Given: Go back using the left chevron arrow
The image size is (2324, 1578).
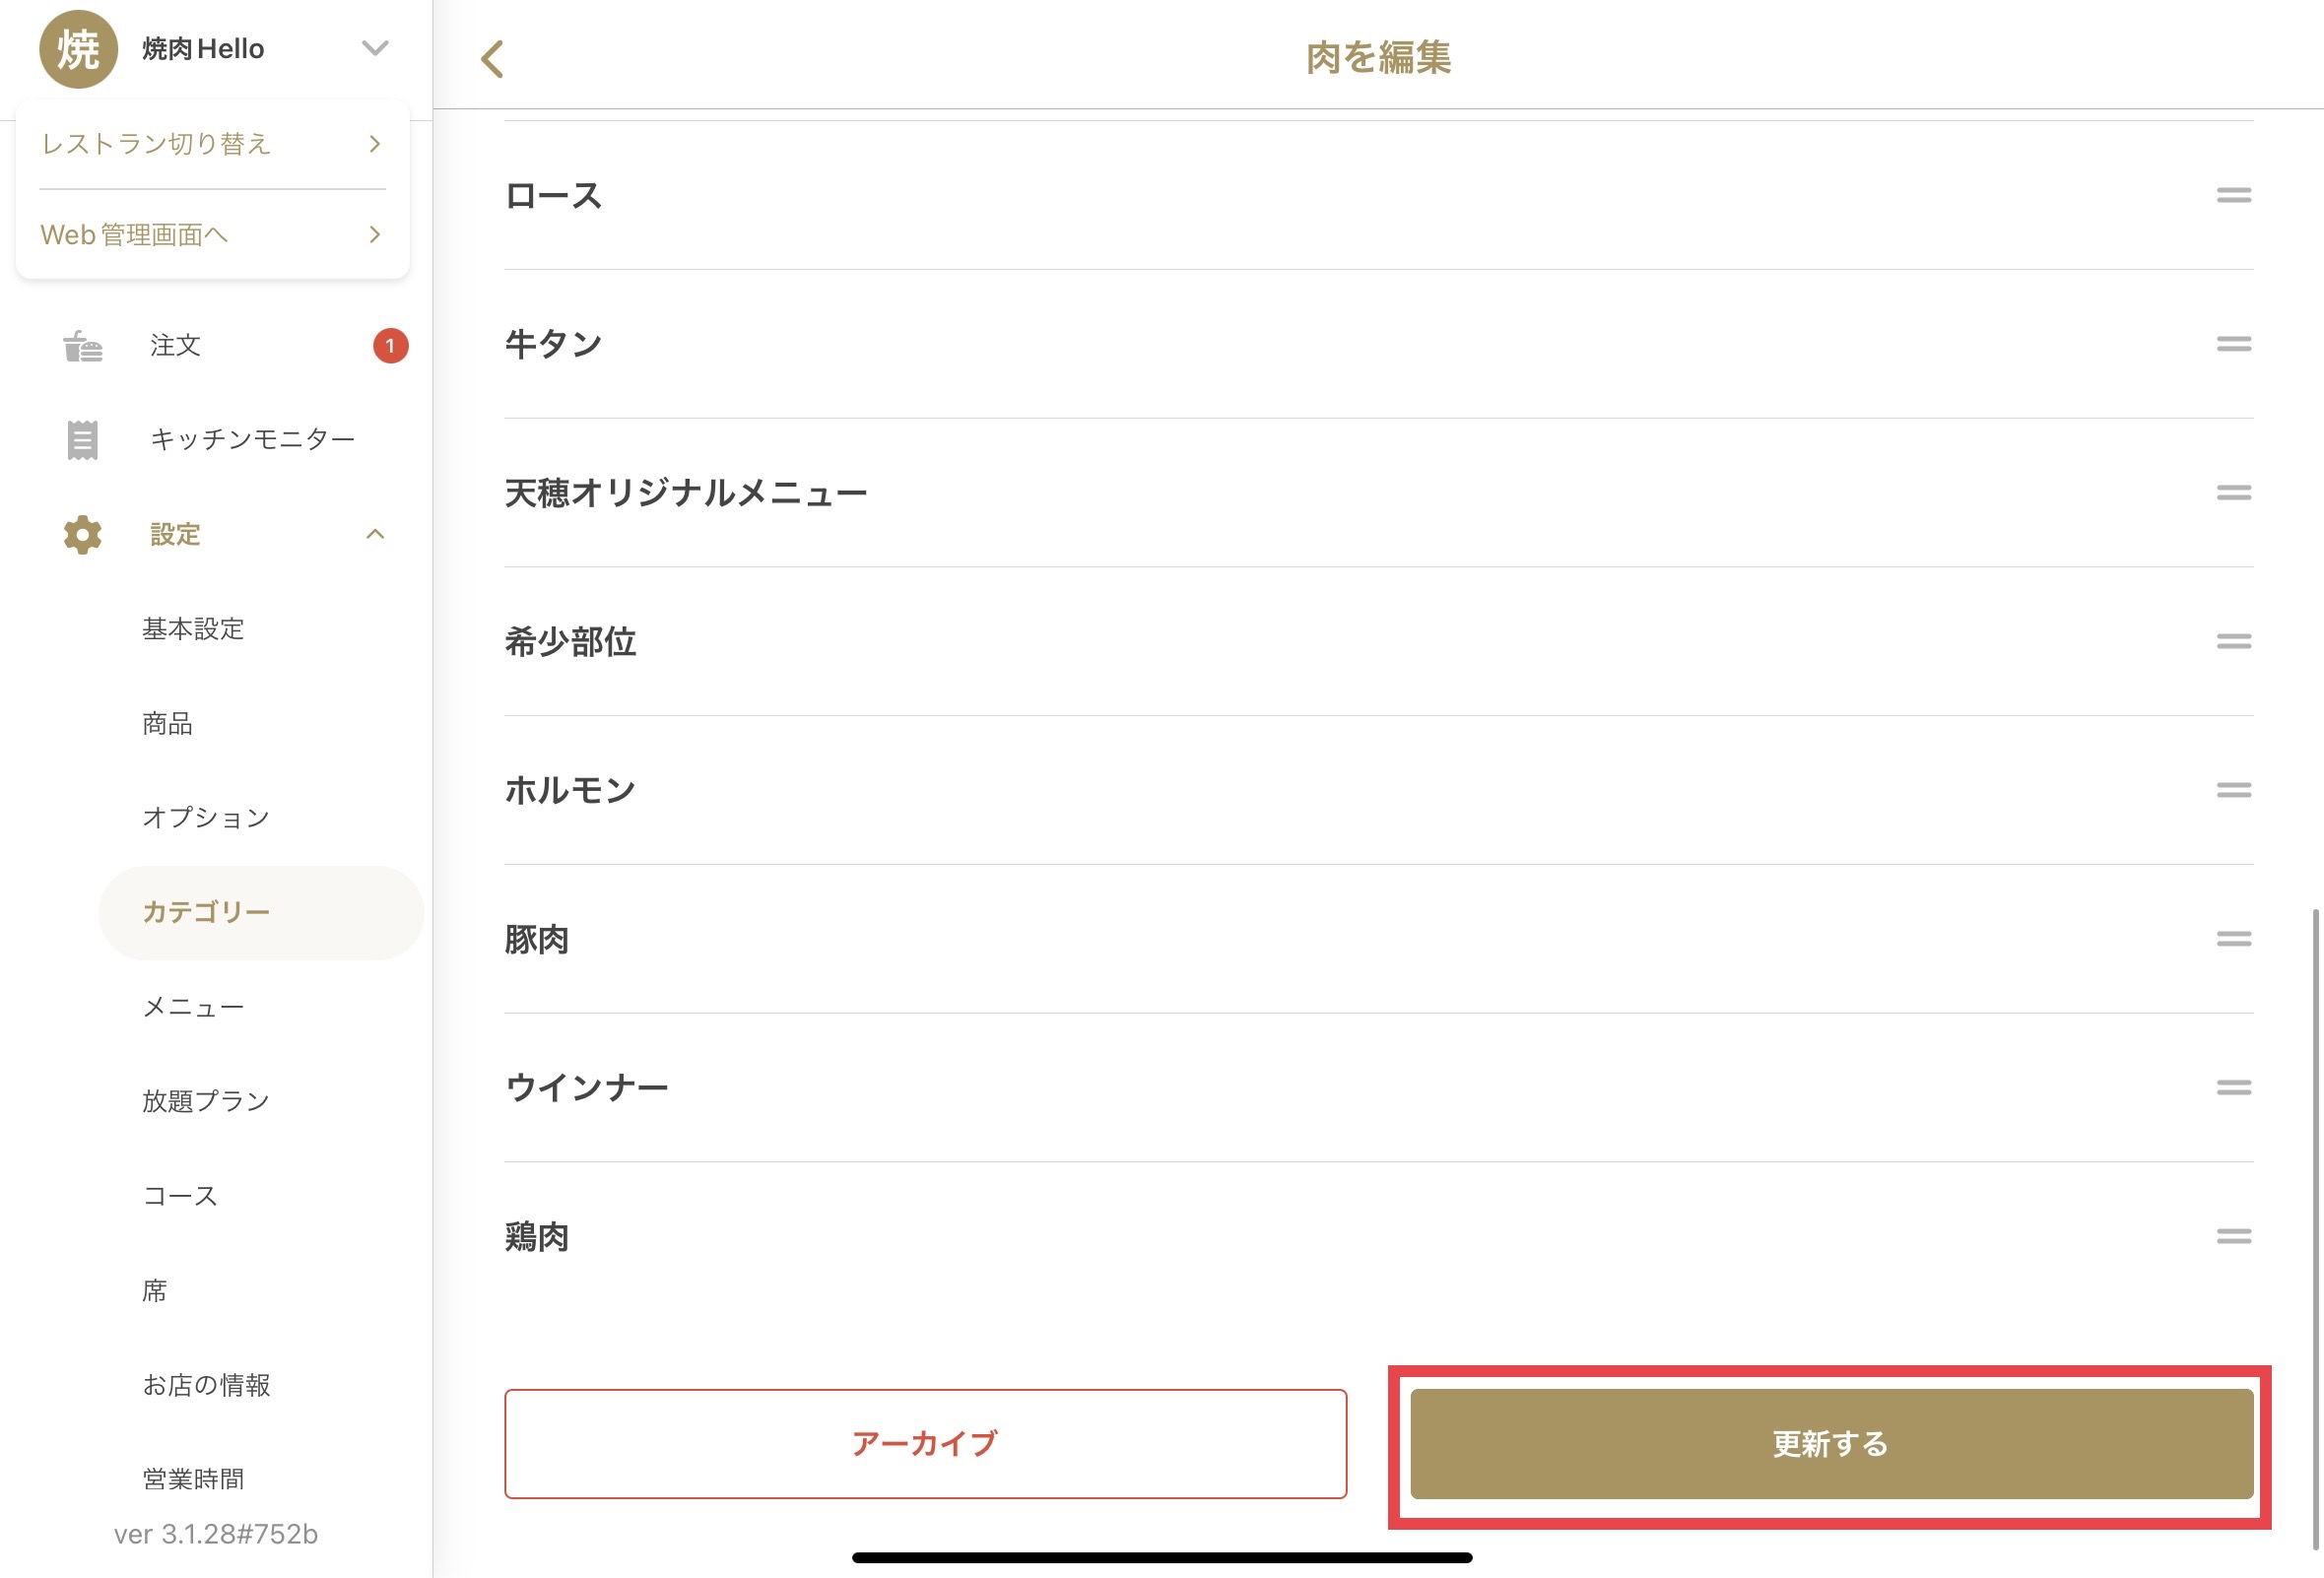Looking at the screenshot, I should [492, 59].
